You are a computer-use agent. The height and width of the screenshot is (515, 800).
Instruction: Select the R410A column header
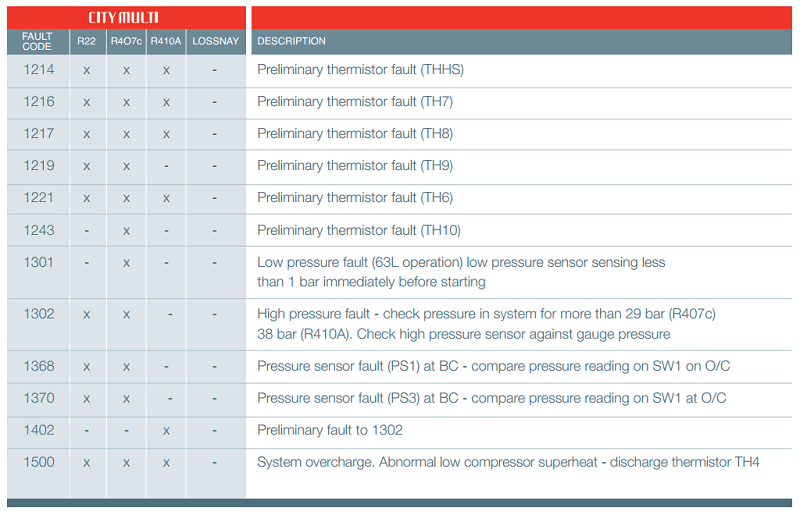[166, 41]
